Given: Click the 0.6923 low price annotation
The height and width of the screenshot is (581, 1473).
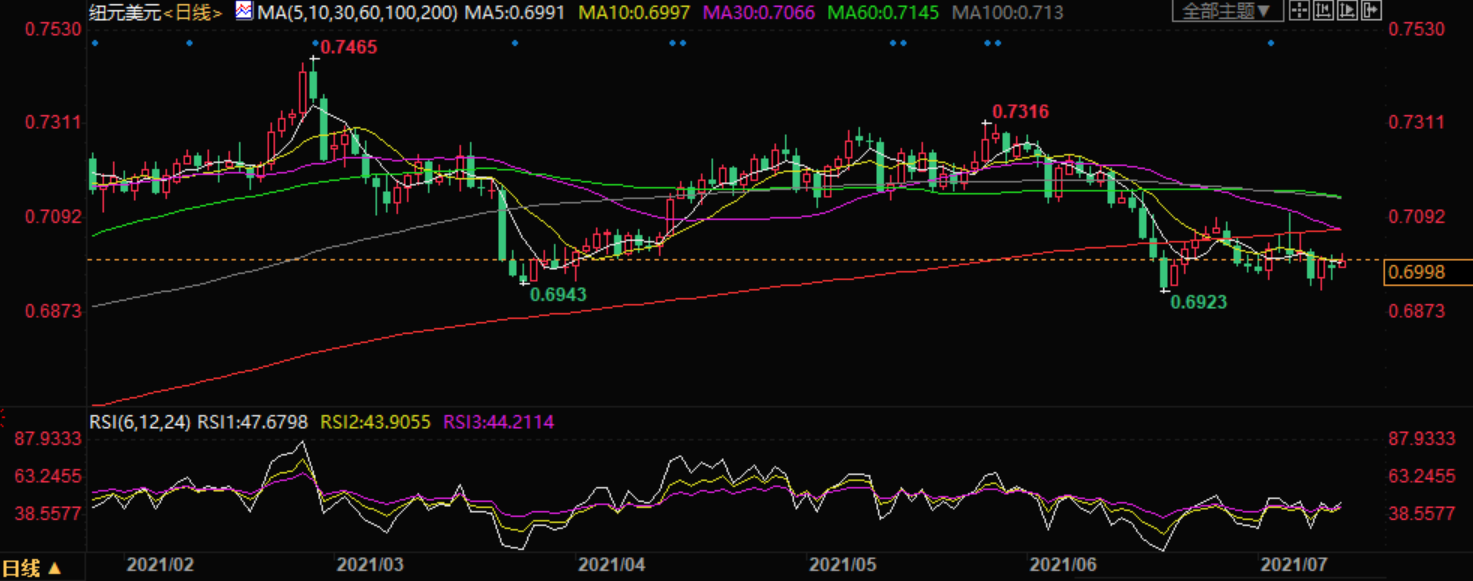Looking at the screenshot, I should click(x=1198, y=301).
